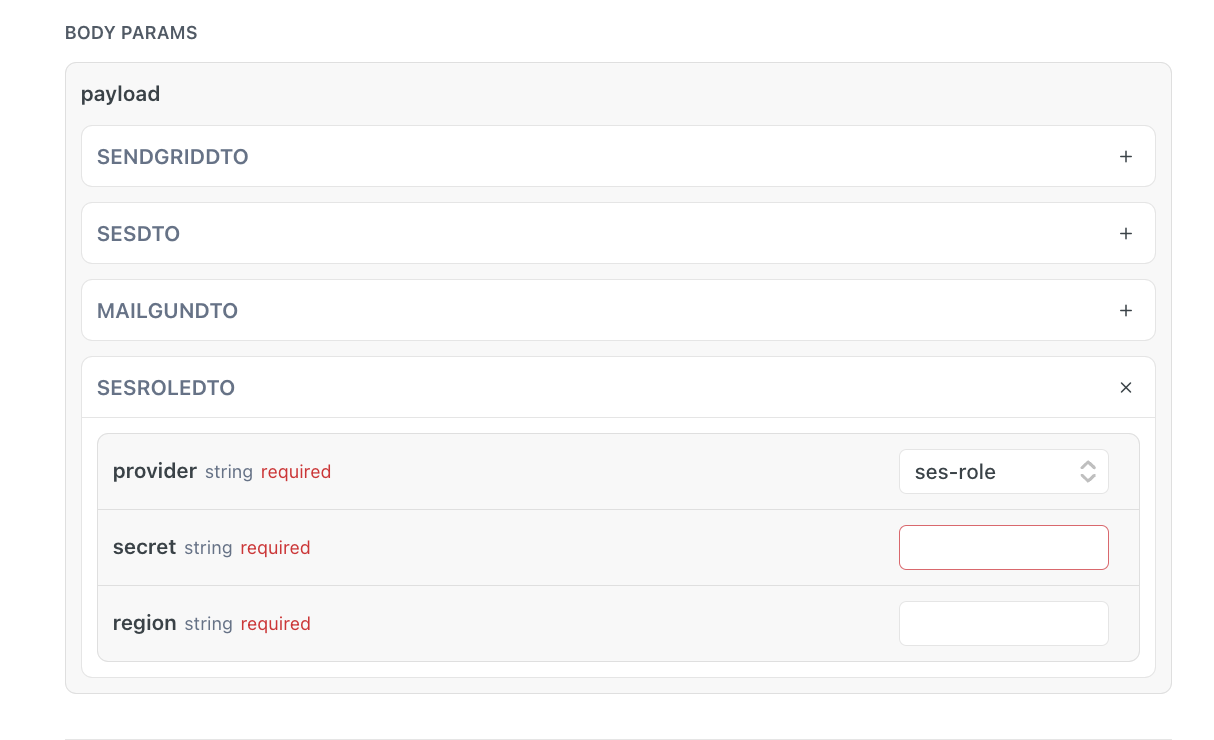Collapse SESROLEDTO with the X icon
The width and height of the screenshot is (1214, 740).
click(x=1126, y=388)
